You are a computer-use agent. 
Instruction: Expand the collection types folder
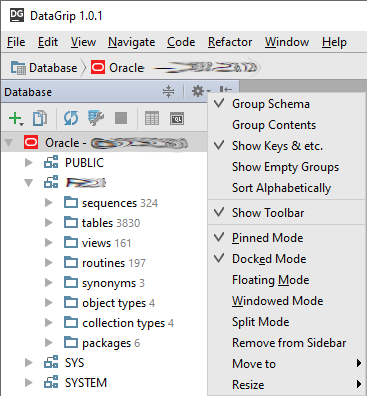49,322
